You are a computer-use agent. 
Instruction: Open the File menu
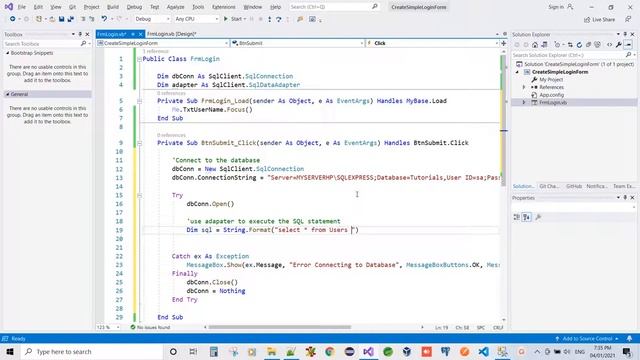[22, 7]
